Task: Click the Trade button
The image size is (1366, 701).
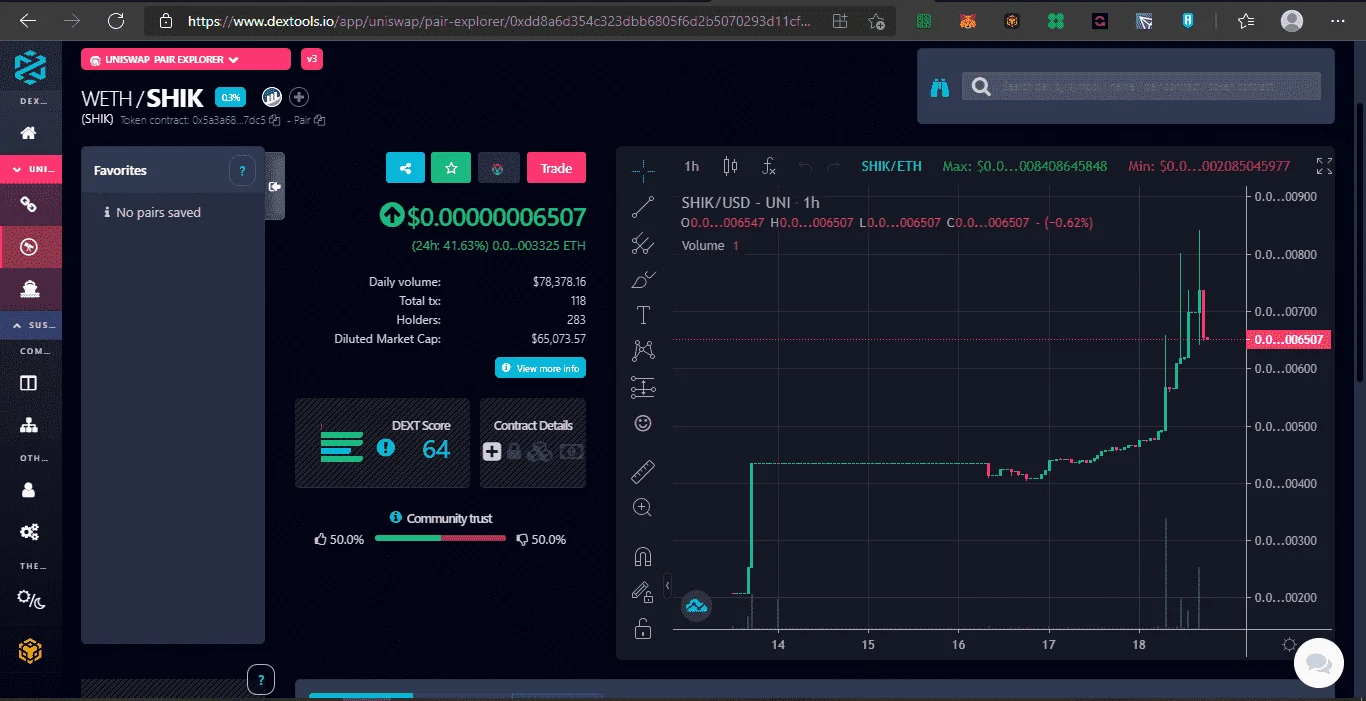Action: 556,168
